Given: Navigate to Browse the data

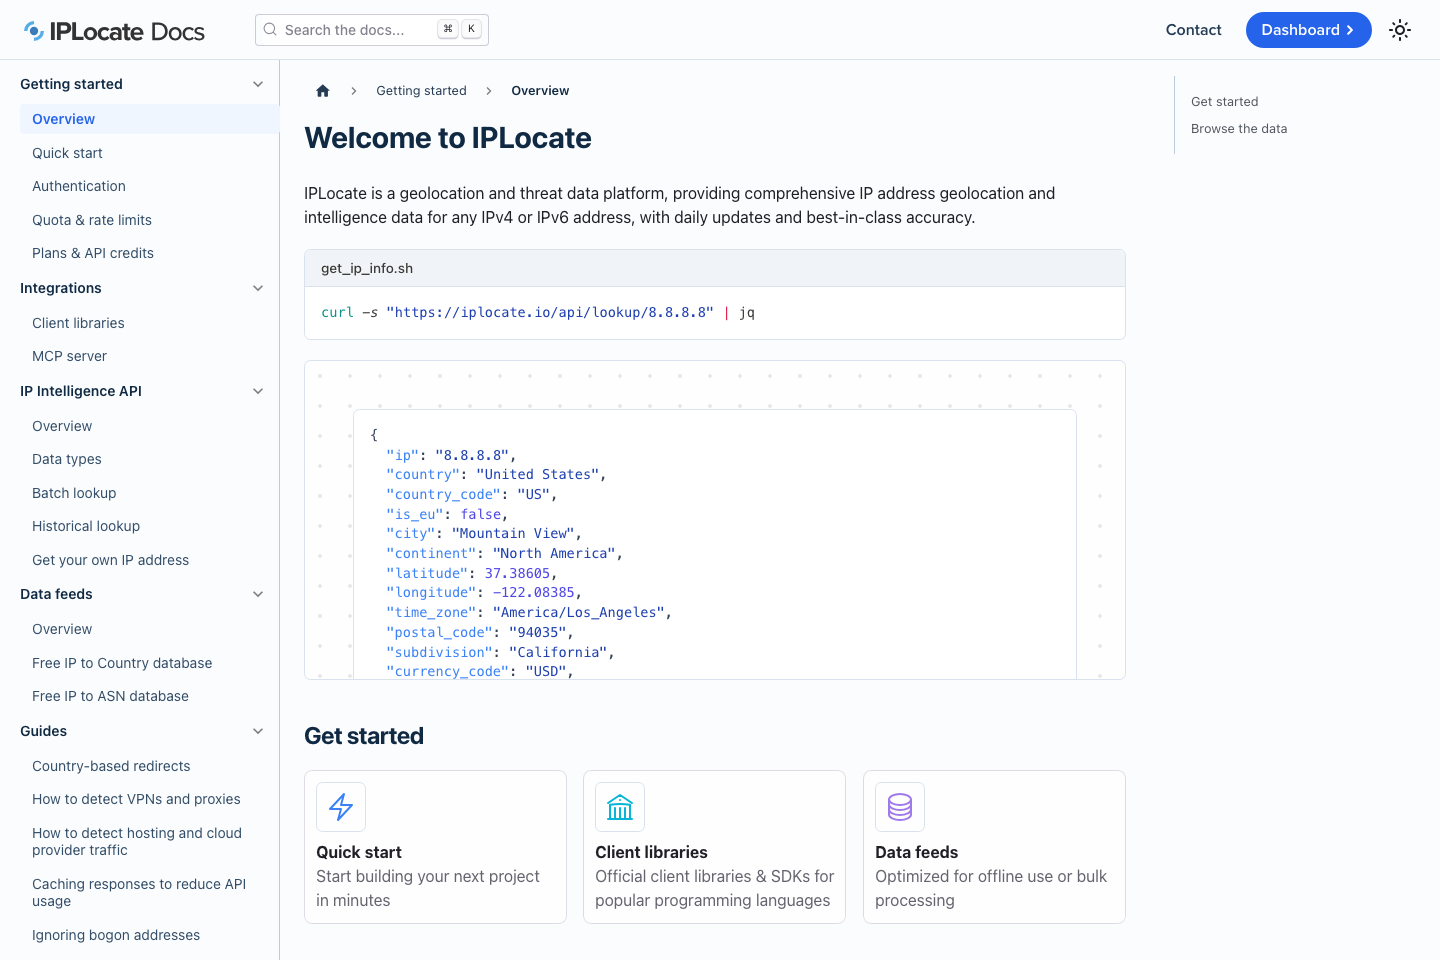Looking at the screenshot, I should pyautogui.click(x=1239, y=128).
